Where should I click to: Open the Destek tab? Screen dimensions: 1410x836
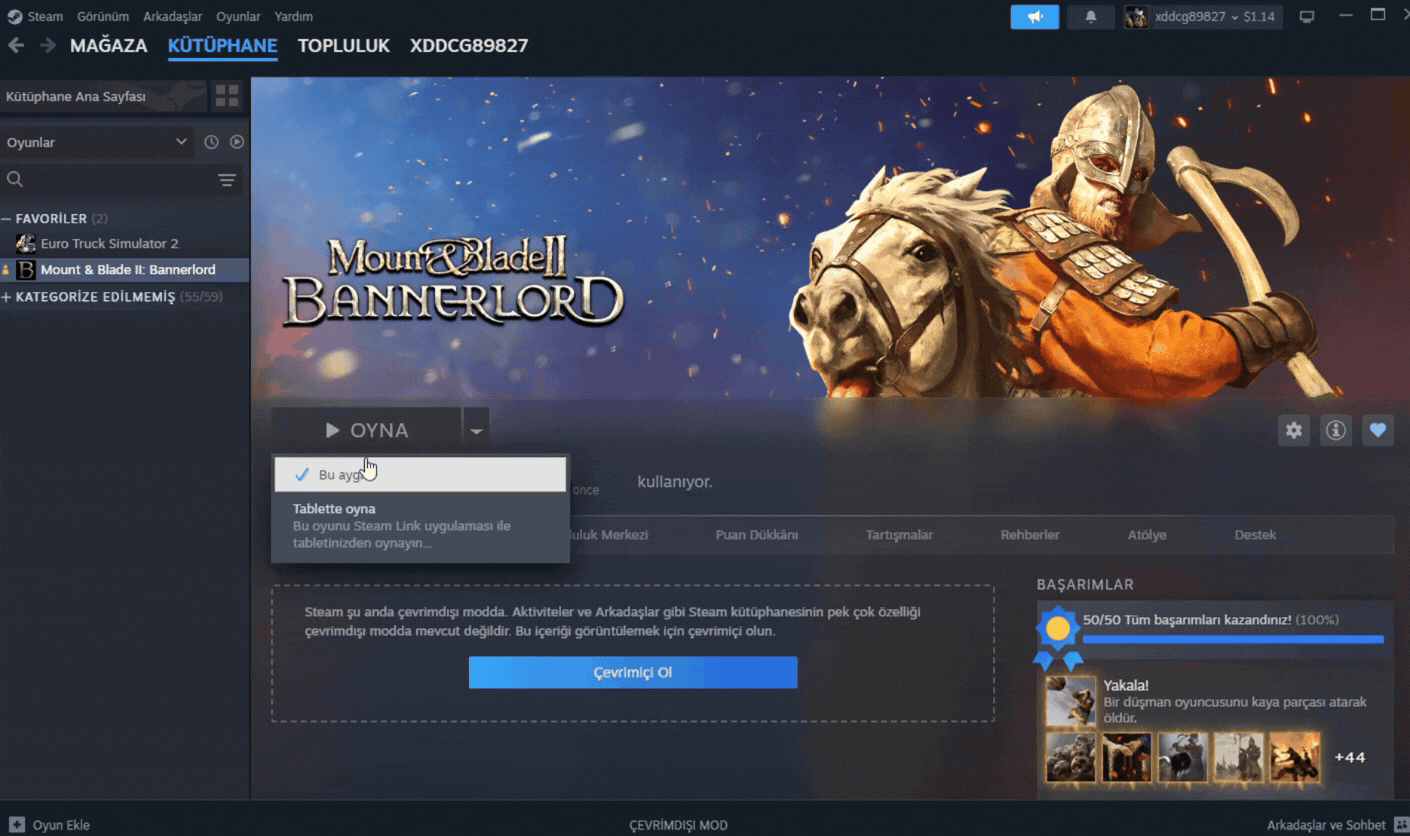pos(1255,535)
